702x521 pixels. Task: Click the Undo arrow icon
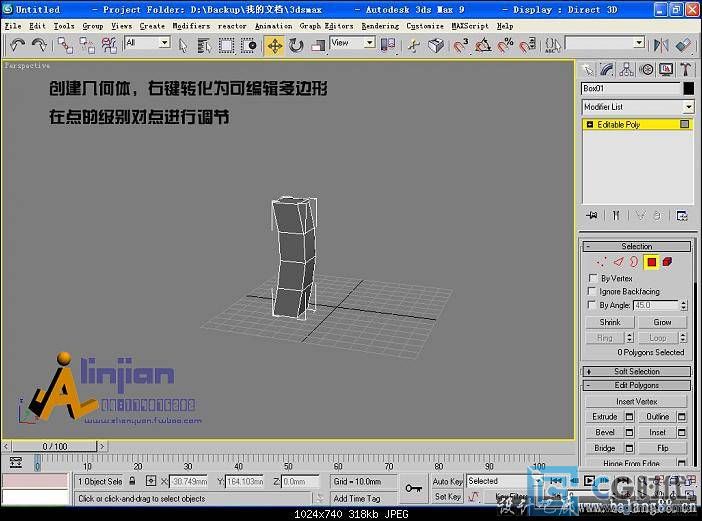pos(17,45)
